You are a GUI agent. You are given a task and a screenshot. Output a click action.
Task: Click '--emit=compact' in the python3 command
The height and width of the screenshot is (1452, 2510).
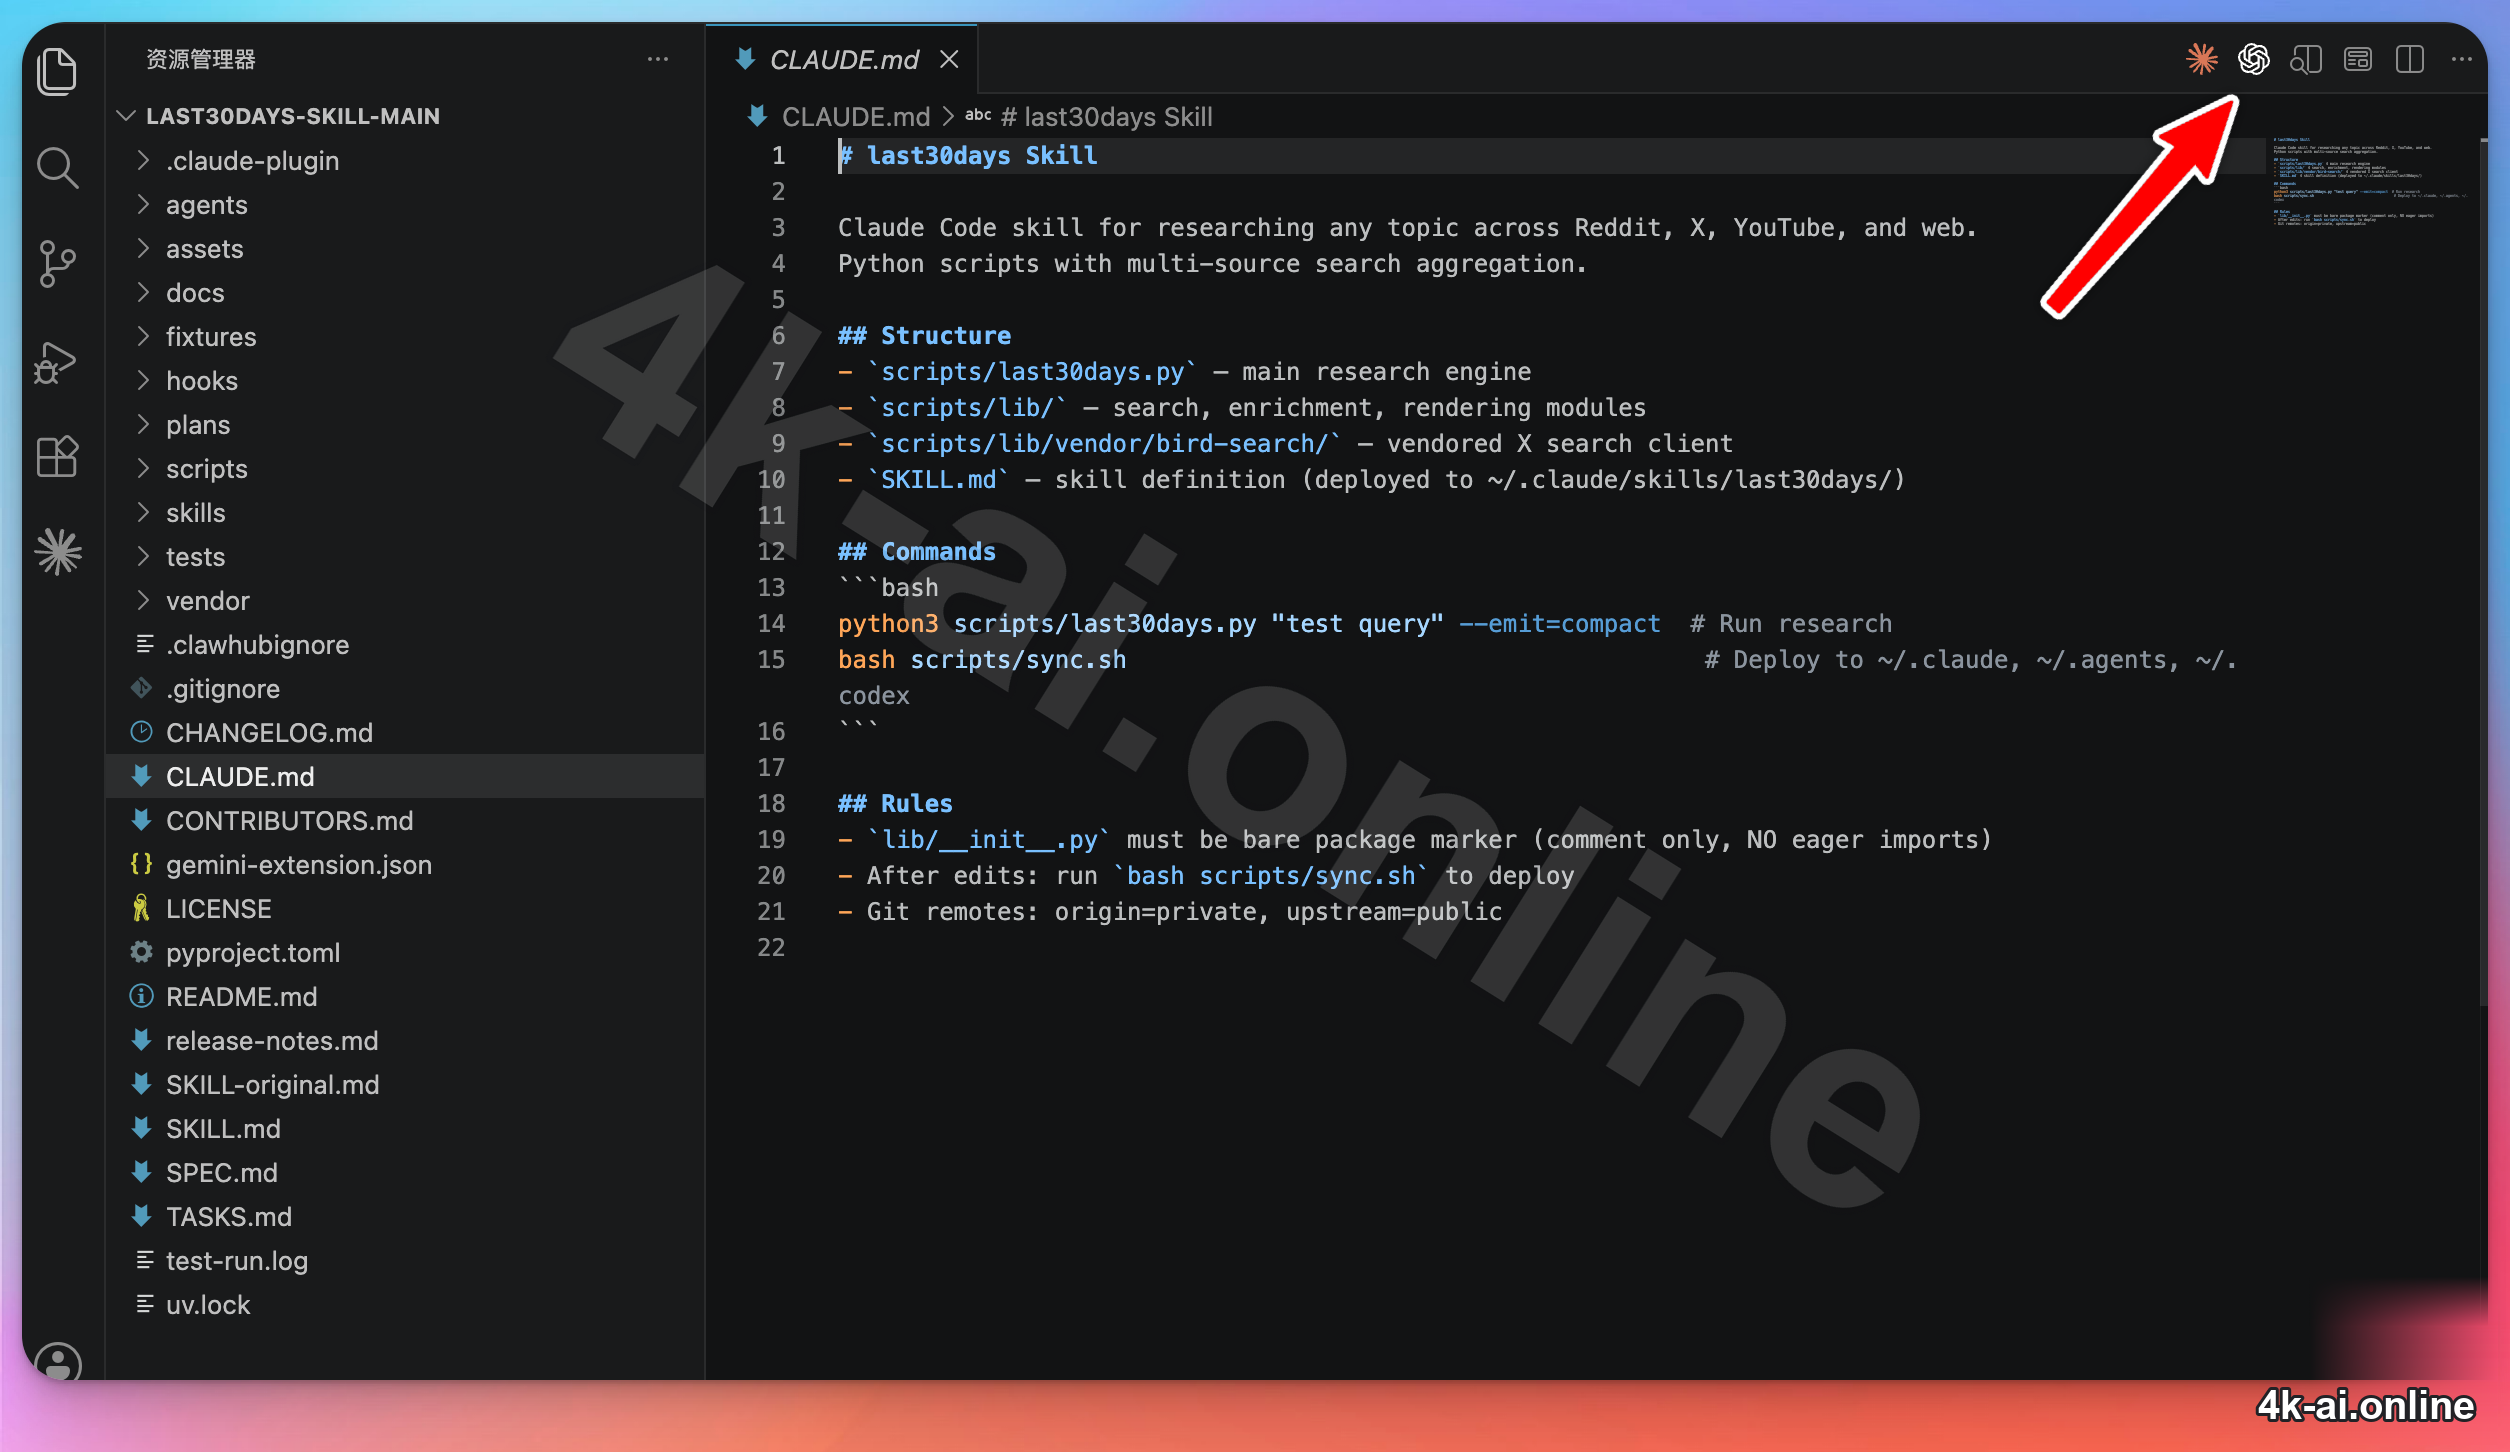(1559, 624)
